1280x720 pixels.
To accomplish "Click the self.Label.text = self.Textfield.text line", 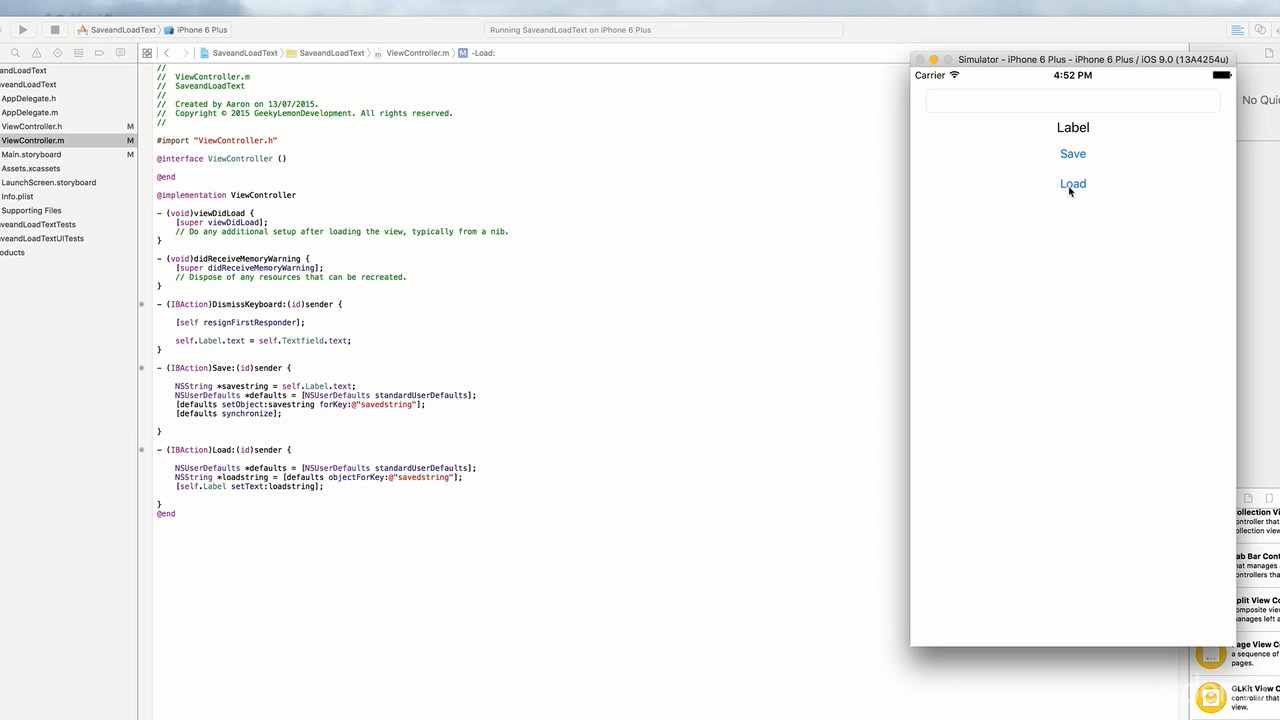I will click(x=263, y=341).
